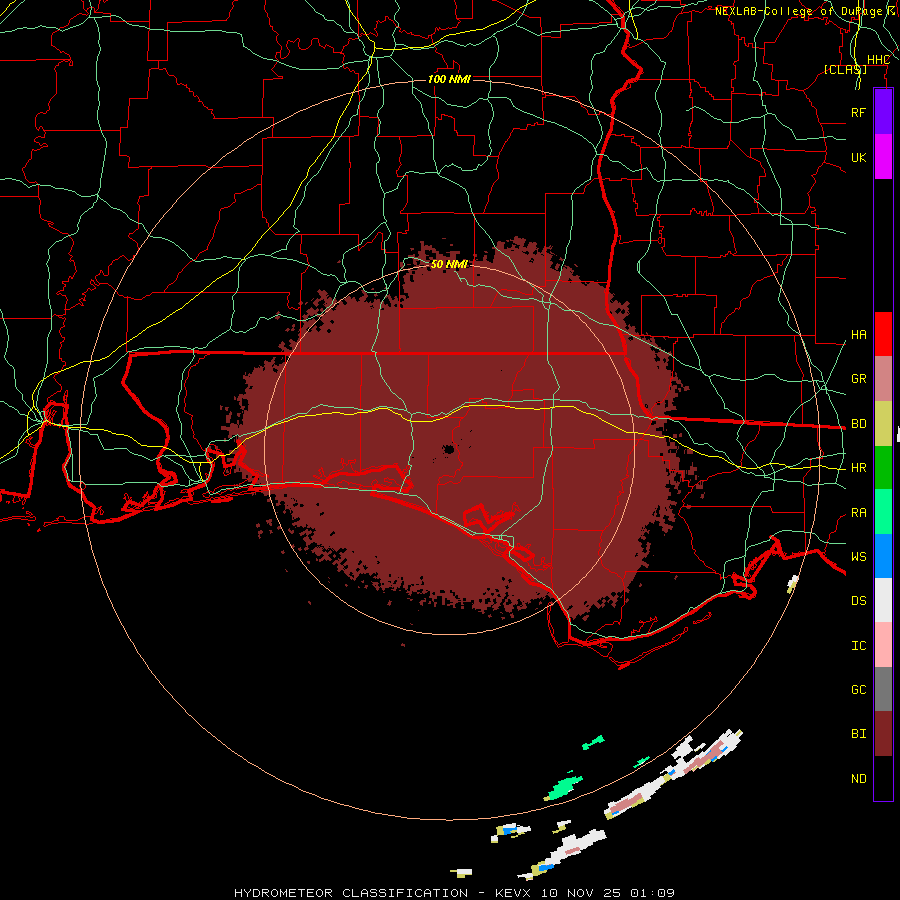Click the 01:09 timestamp
This screenshot has height=900, width=900.
coord(652,893)
